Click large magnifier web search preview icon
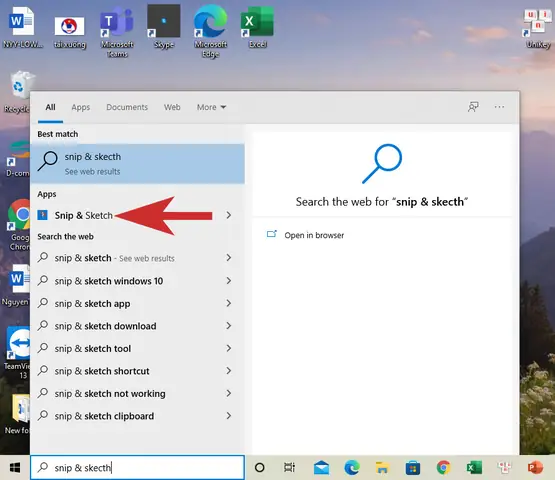 [382, 164]
